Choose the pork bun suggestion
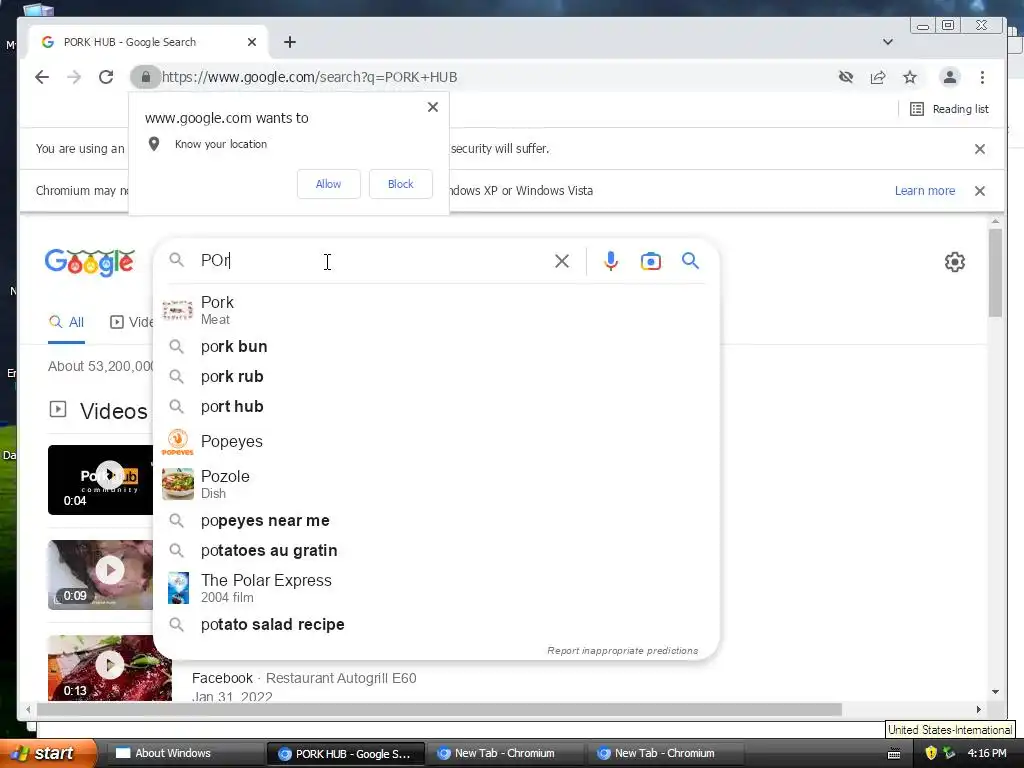This screenshot has width=1024, height=768. pos(436,347)
